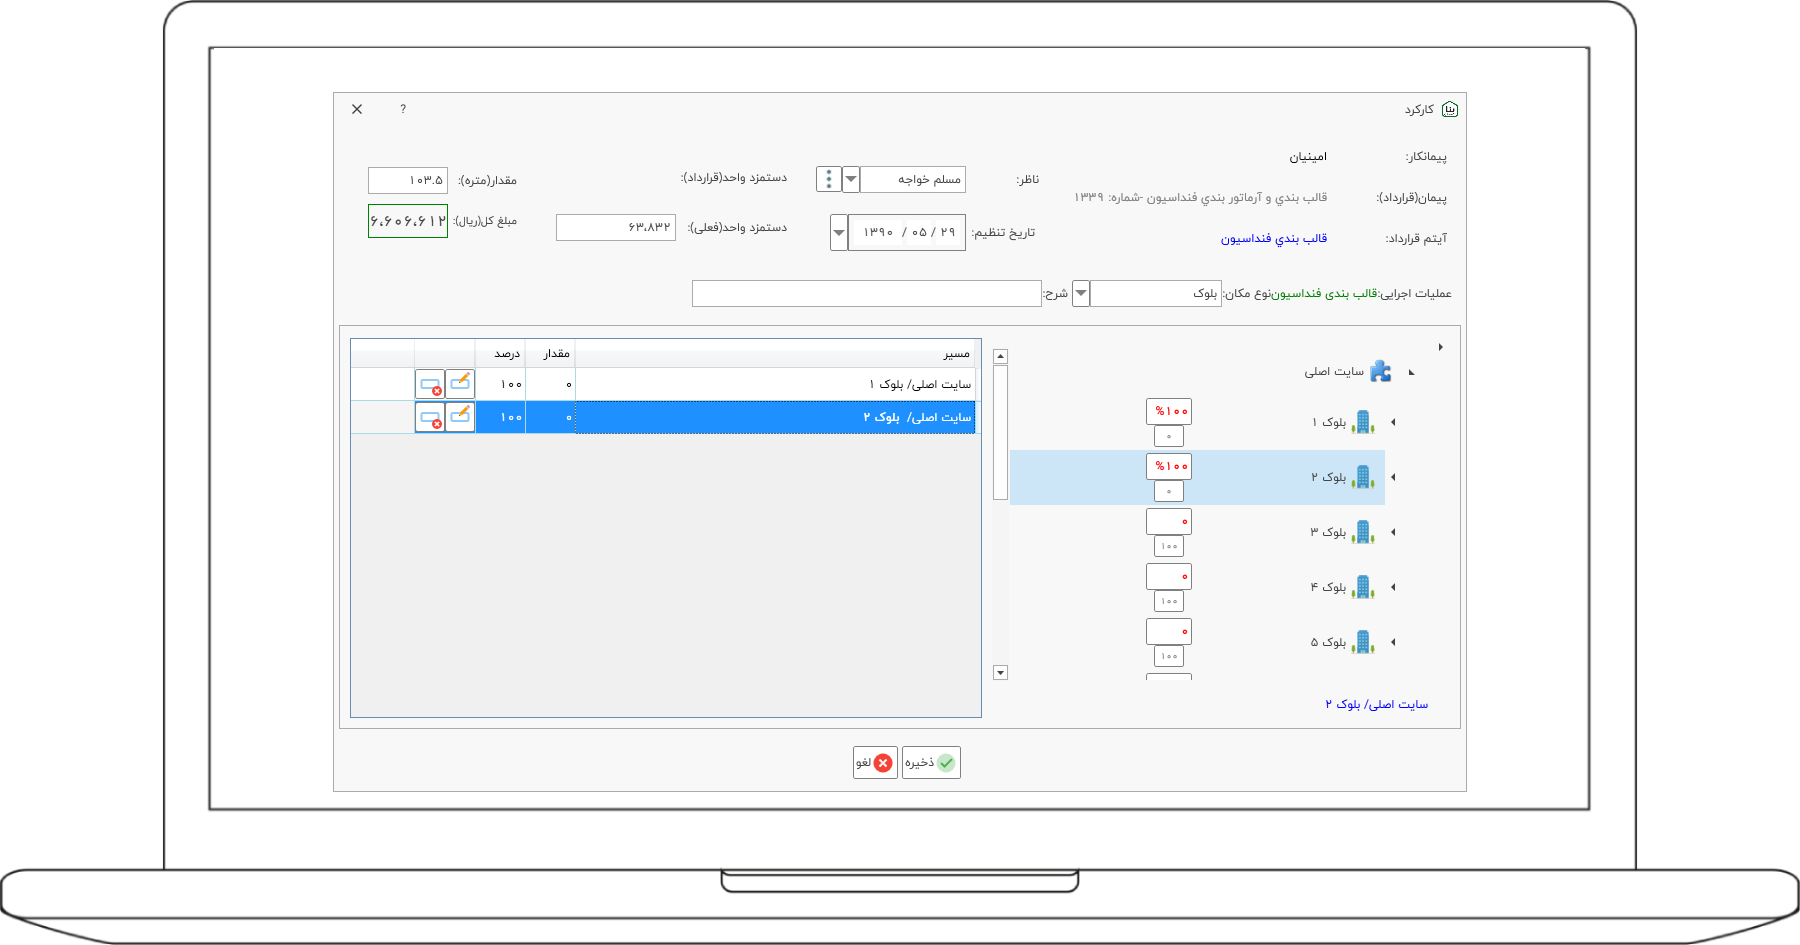This screenshot has height=945, width=1800.
Task: Click the building icon for بلوک ۳
Action: [x=1363, y=532]
